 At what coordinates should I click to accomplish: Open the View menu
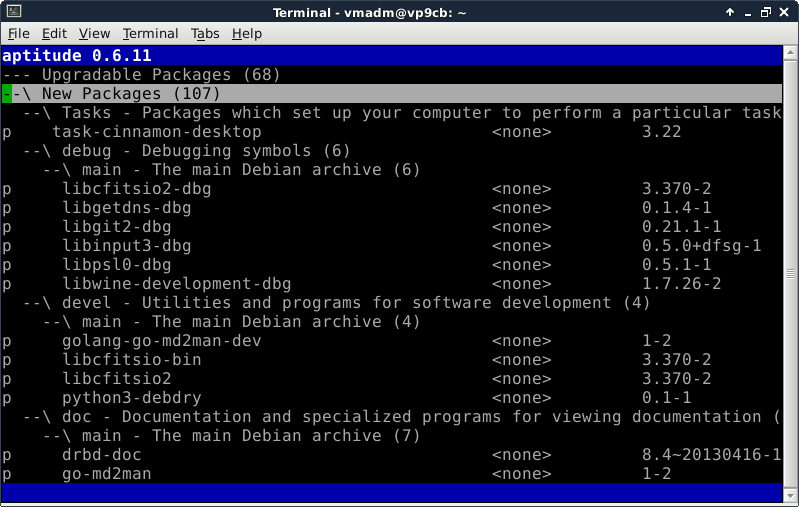coord(94,33)
